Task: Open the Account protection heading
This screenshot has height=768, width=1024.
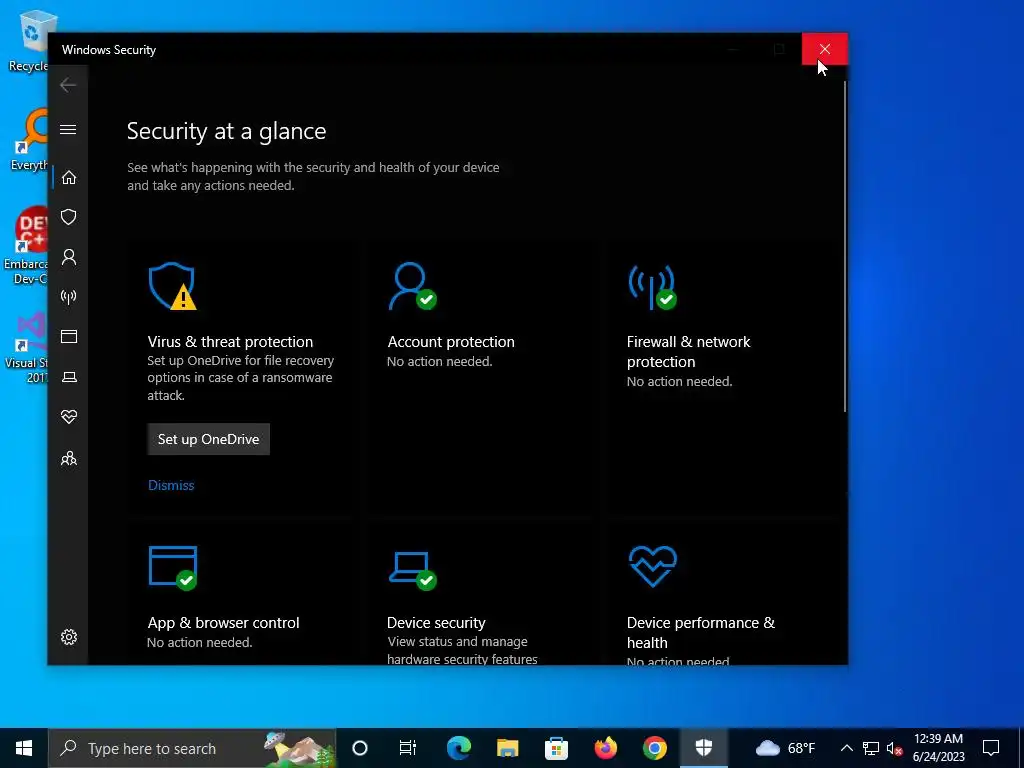Action: pos(451,342)
